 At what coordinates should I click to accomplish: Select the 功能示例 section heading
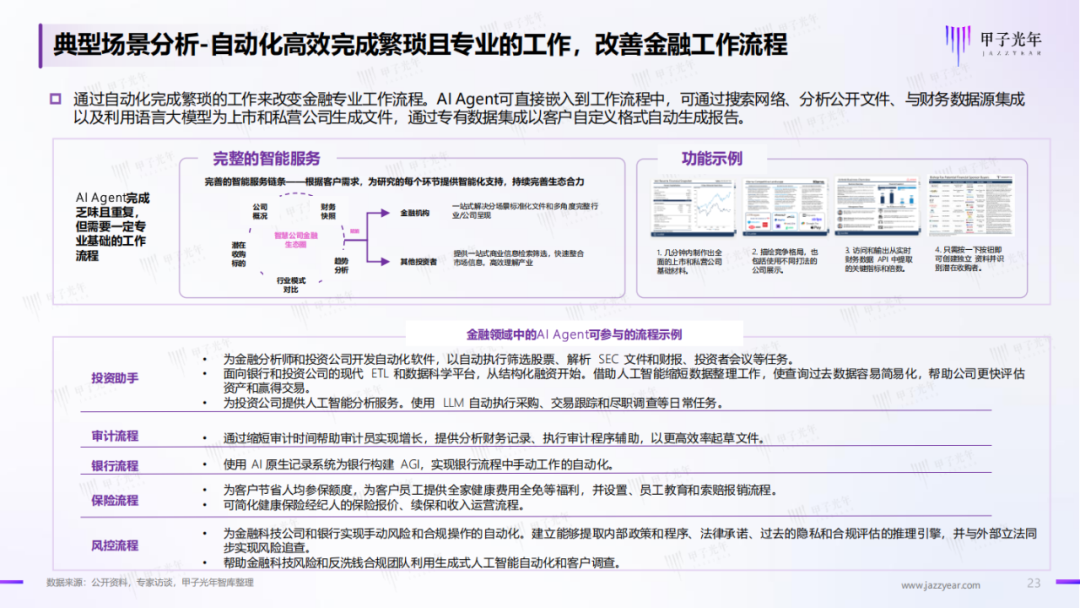pyautogui.click(x=712, y=158)
